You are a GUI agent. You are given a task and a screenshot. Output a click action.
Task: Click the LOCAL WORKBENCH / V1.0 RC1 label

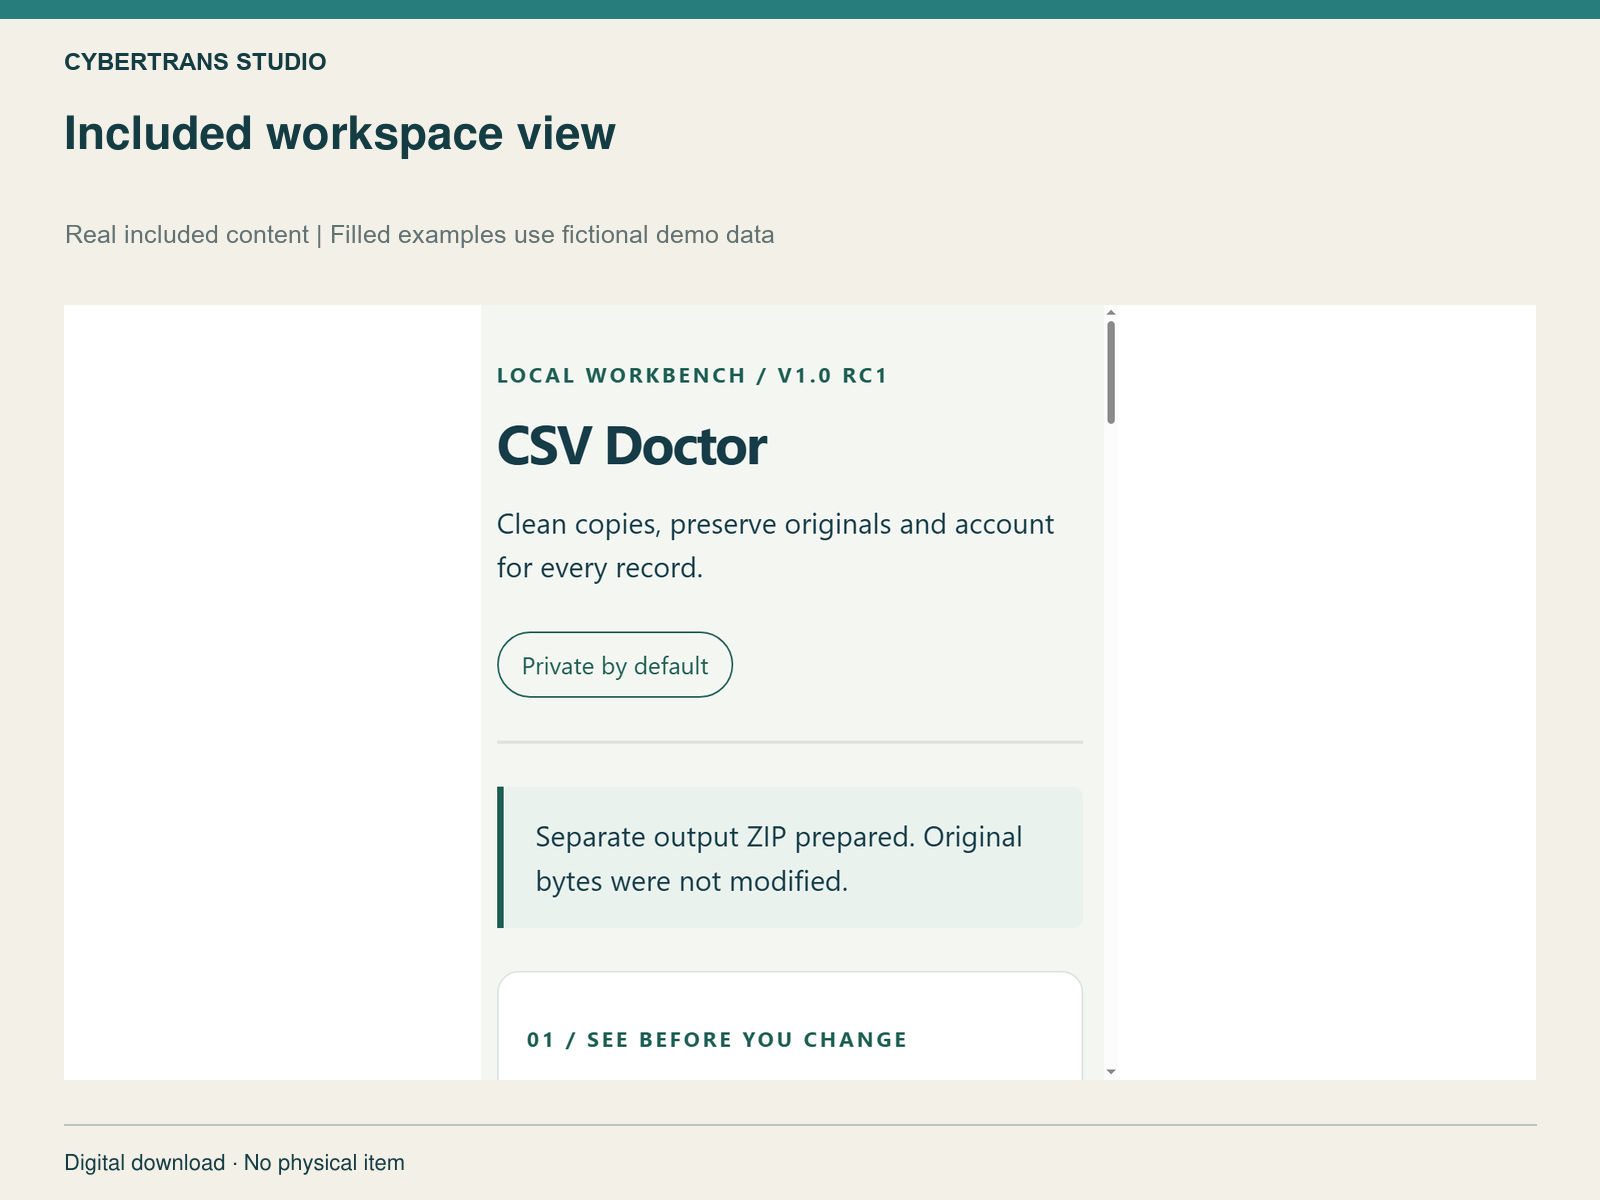coord(692,376)
